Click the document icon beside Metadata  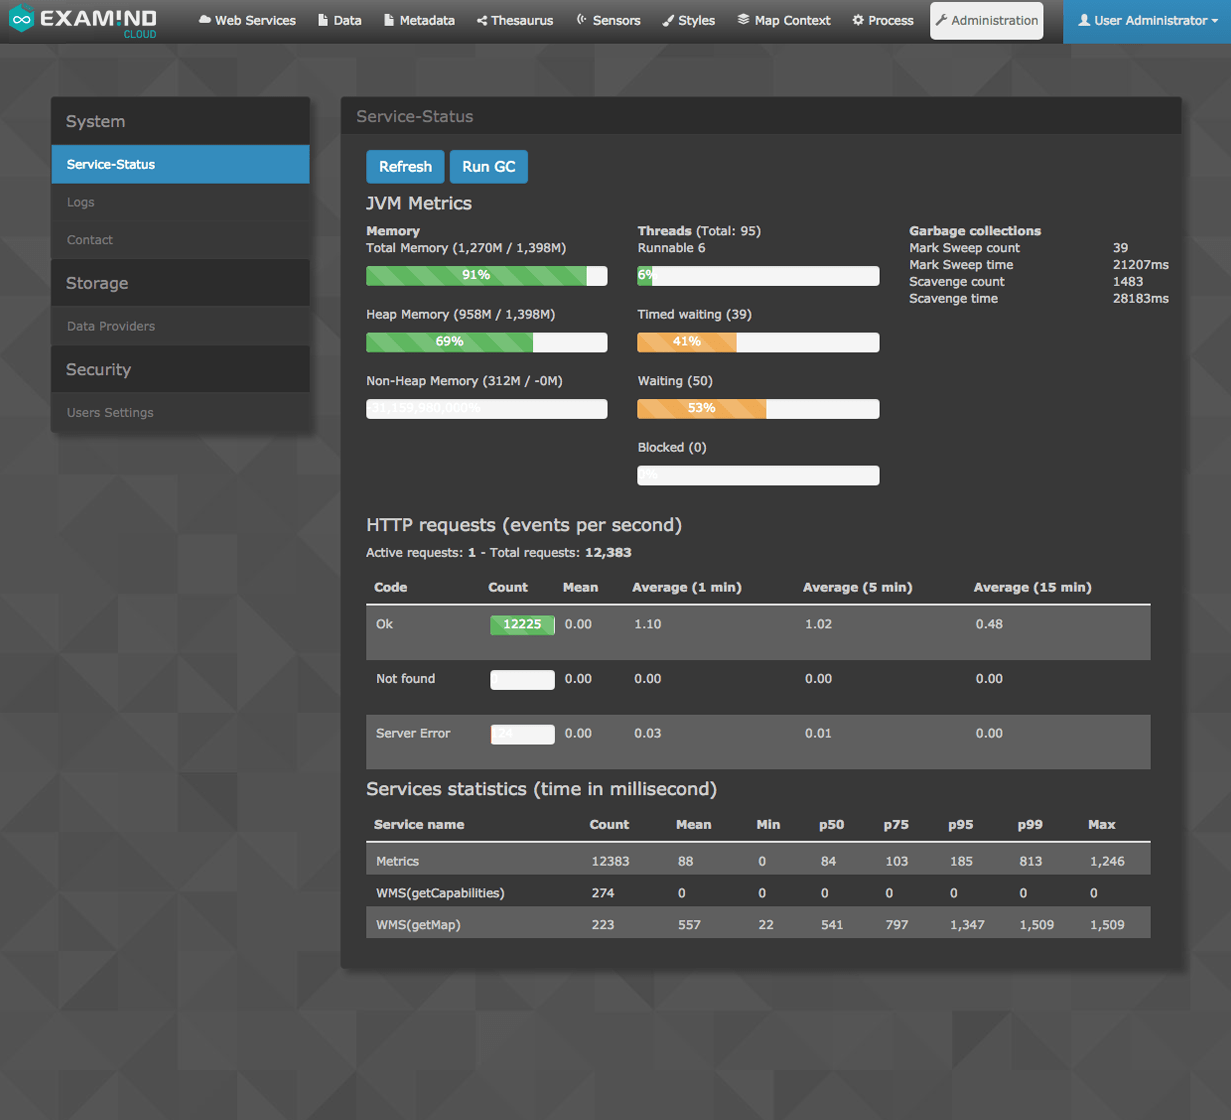[x=389, y=21]
